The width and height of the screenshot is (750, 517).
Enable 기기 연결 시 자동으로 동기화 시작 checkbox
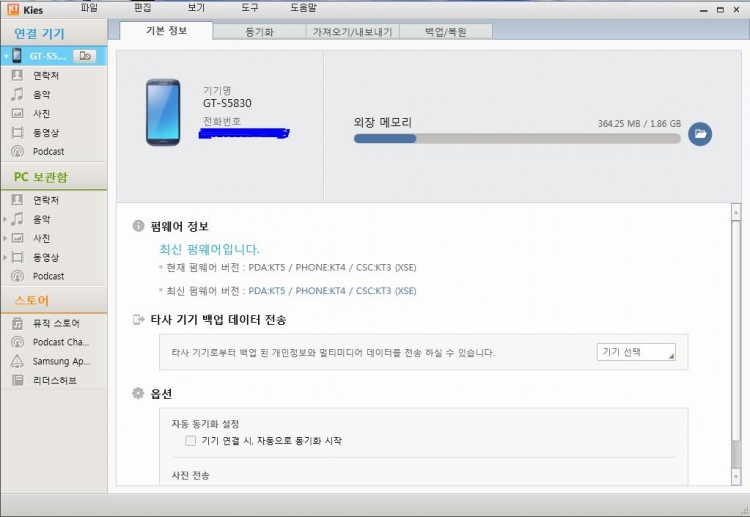point(190,440)
